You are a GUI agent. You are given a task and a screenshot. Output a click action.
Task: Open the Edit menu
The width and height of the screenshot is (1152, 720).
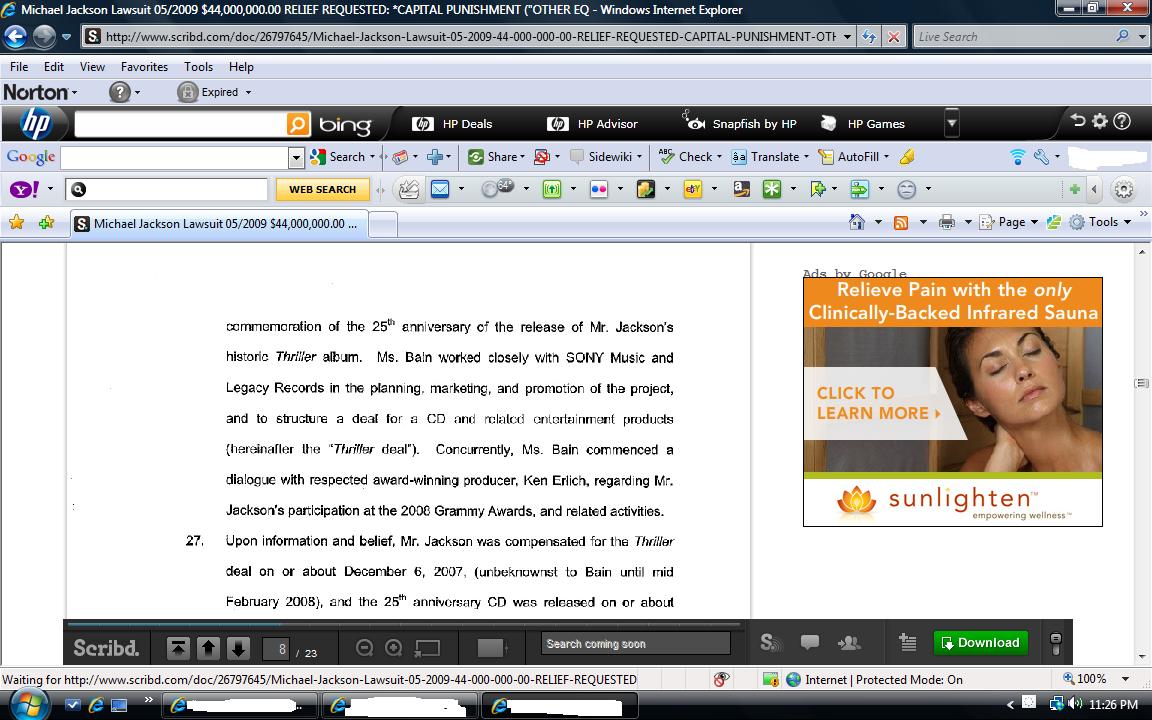click(x=54, y=67)
